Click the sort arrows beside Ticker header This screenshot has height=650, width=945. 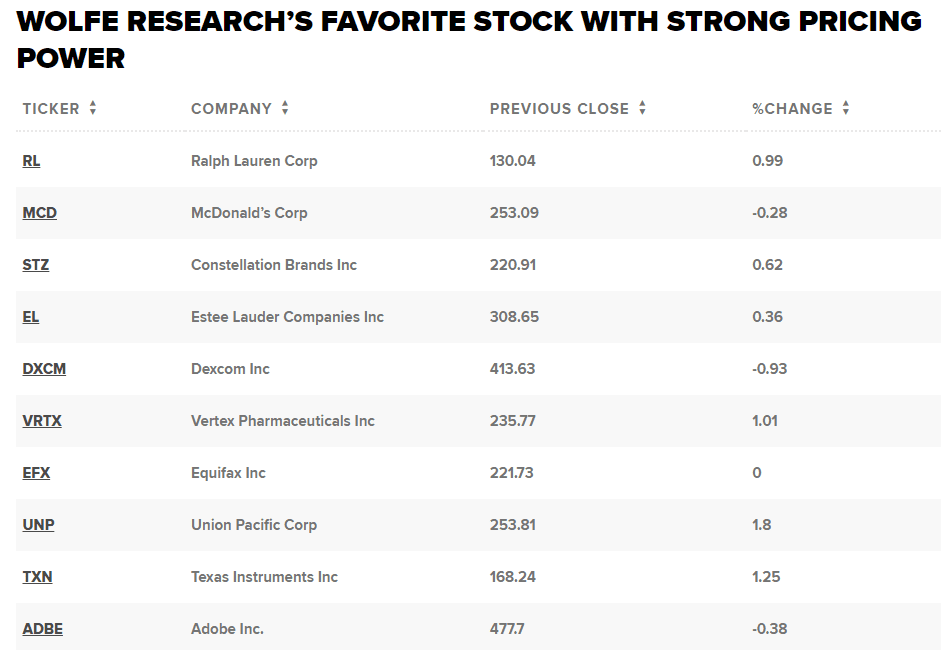pyautogui.click(x=93, y=108)
